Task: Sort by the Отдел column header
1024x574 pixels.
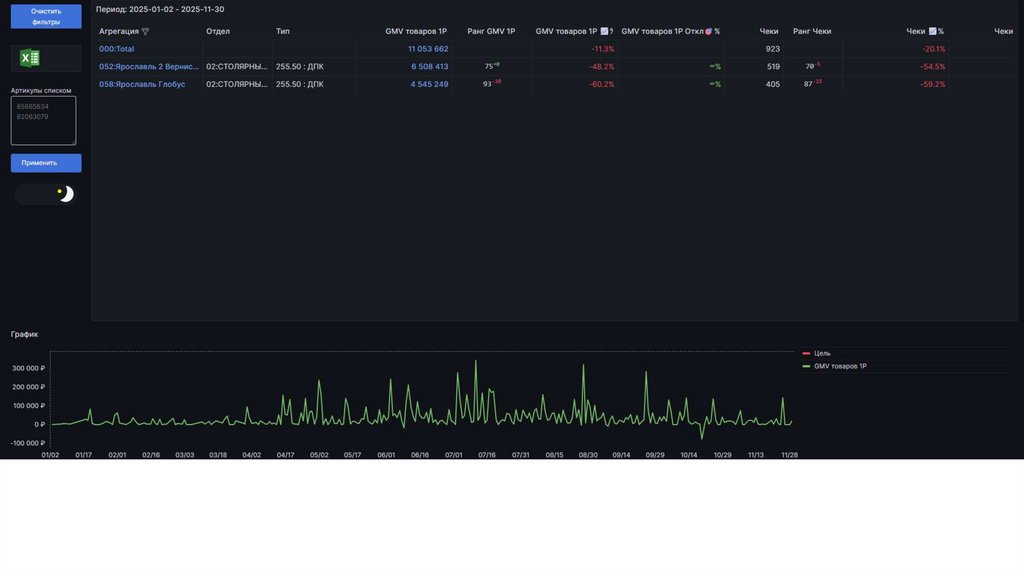Action: pyautogui.click(x=218, y=31)
